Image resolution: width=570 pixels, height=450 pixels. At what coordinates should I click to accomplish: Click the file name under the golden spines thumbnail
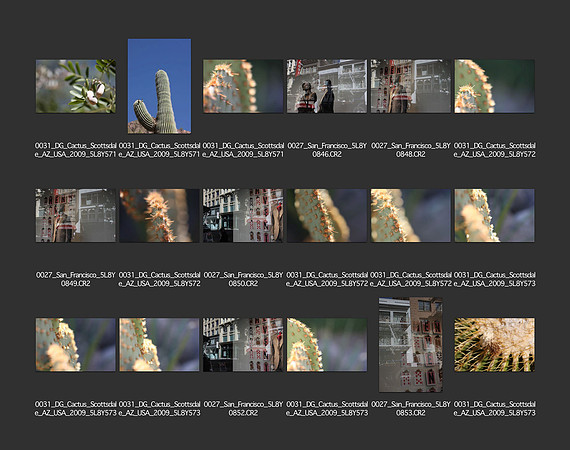point(494,408)
